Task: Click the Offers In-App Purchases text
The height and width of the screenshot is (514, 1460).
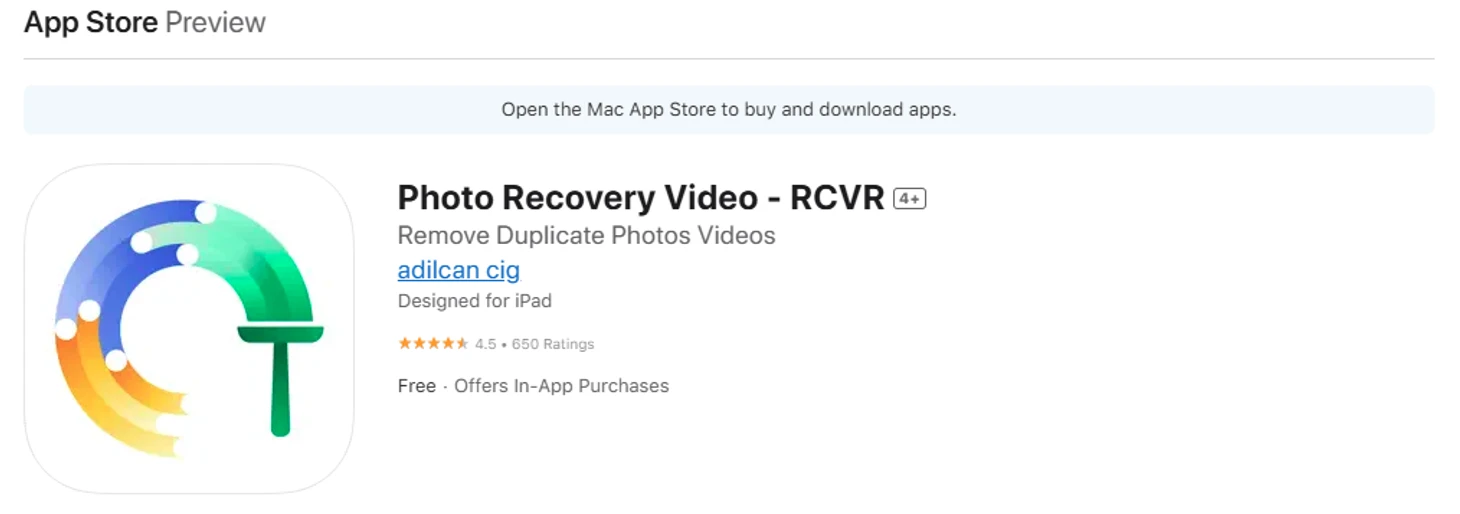Action: pos(562,386)
